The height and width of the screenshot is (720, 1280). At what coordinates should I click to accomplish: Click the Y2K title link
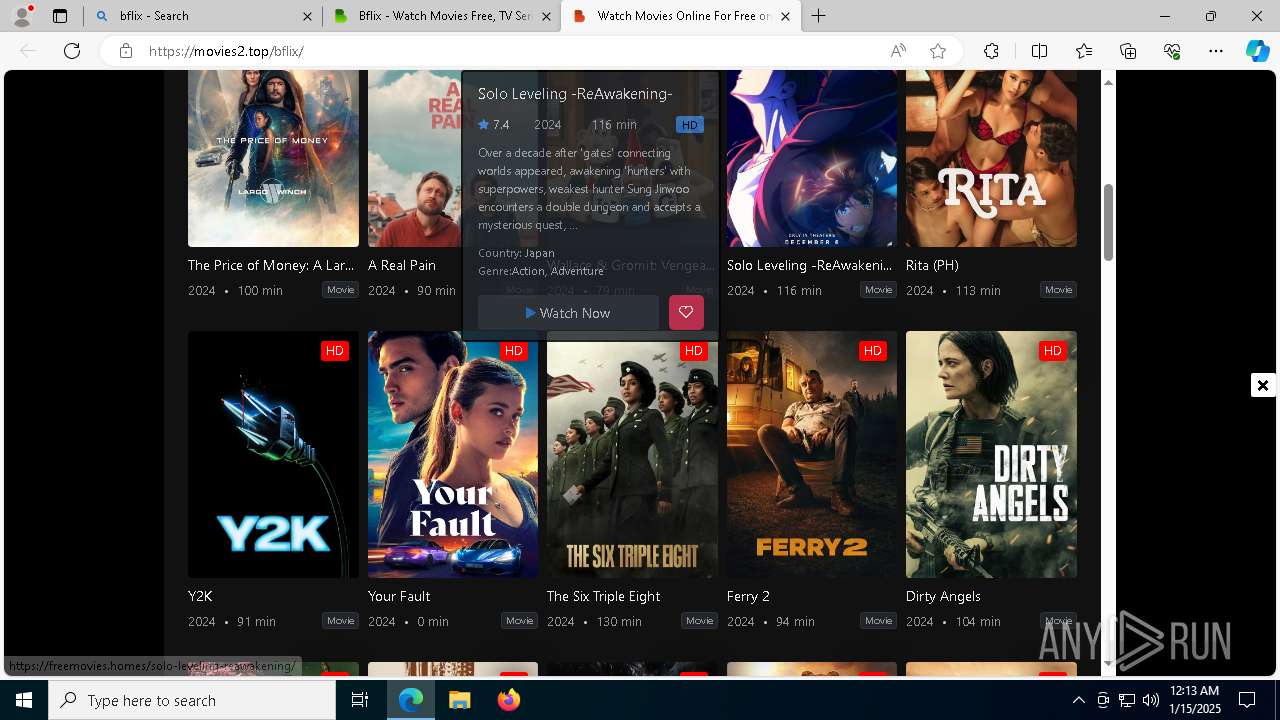200,596
